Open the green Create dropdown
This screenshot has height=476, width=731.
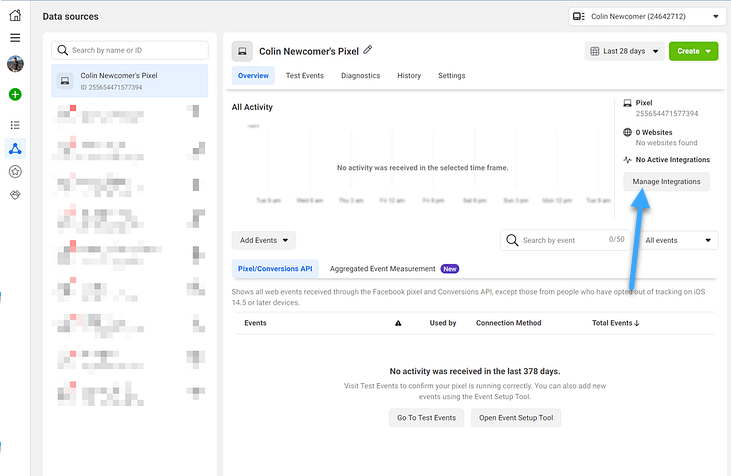(x=693, y=51)
